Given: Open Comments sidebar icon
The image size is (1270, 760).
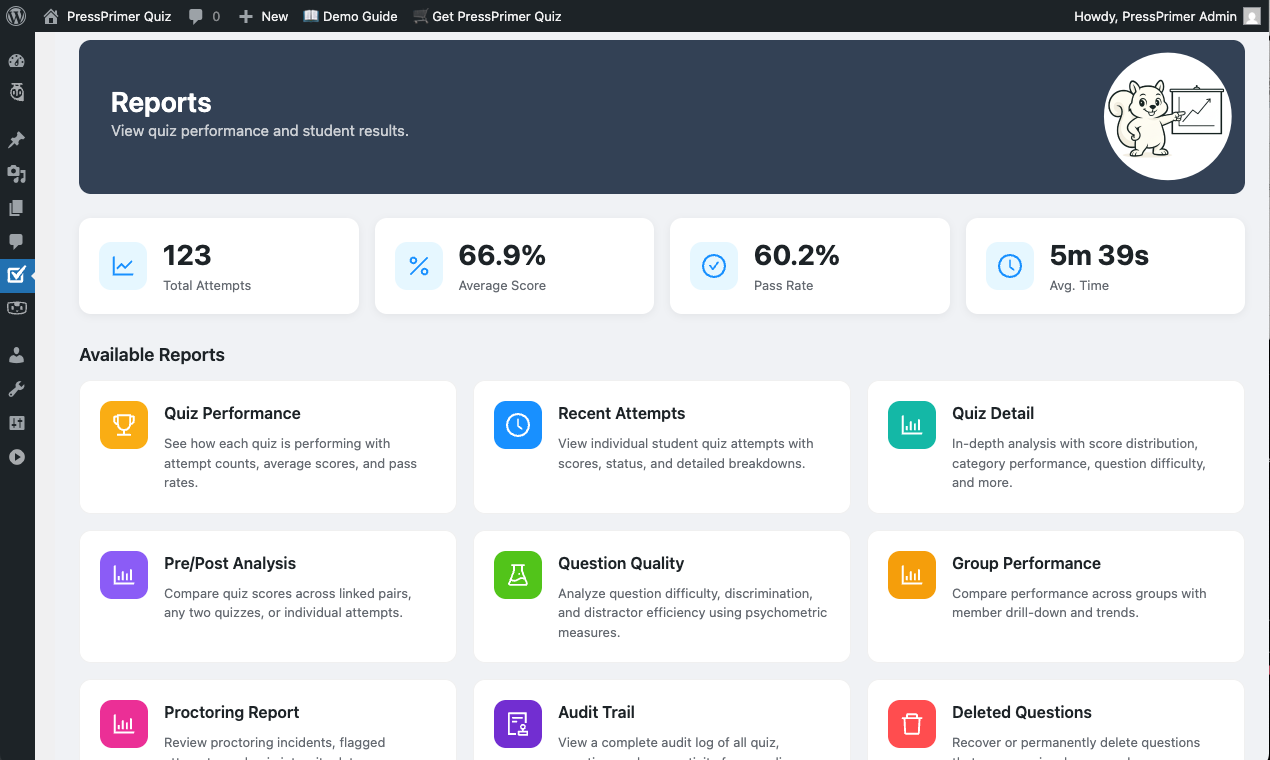Looking at the screenshot, I should [16, 241].
